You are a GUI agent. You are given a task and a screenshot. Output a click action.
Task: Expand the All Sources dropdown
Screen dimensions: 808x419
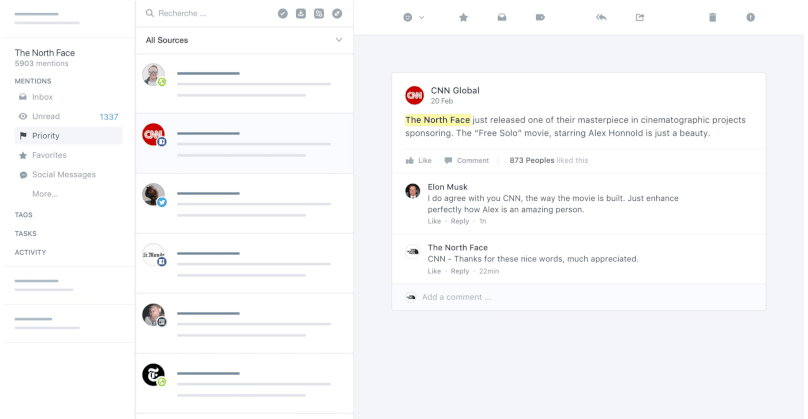(x=244, y=40)
